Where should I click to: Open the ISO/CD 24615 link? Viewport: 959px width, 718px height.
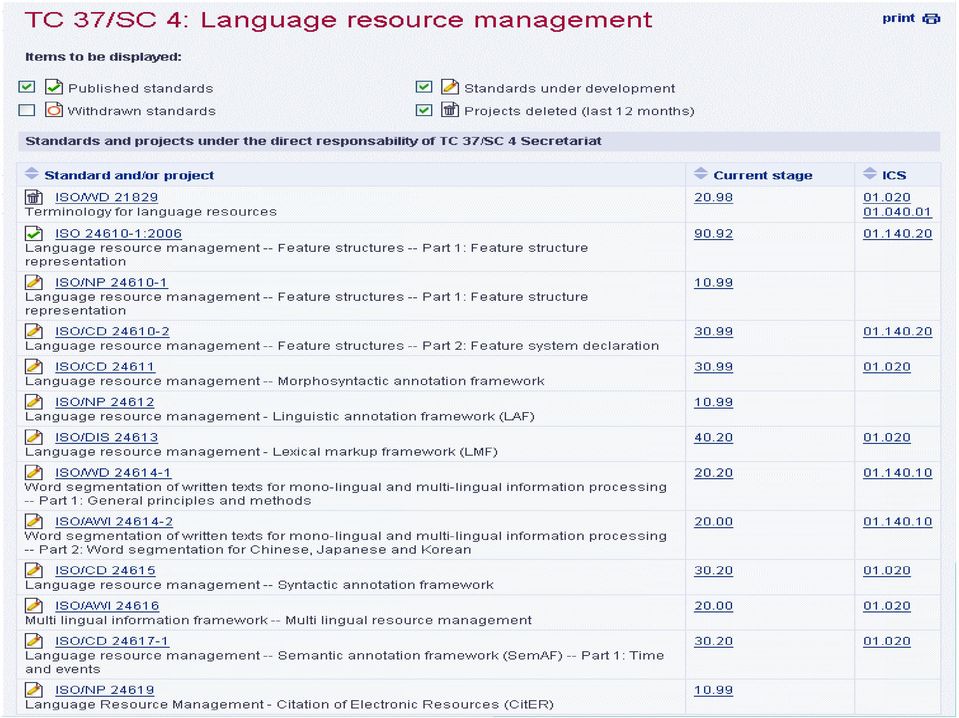tap(105, 571)
